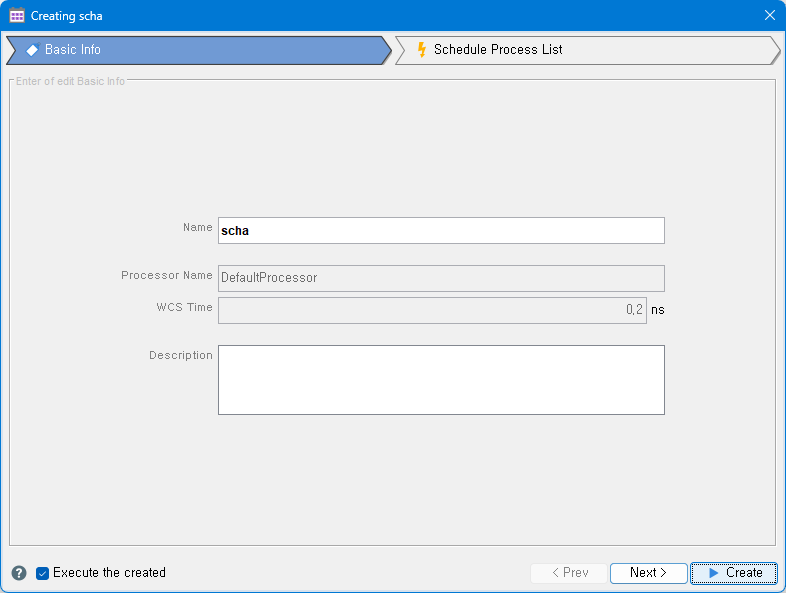Click the 'Creating scha' title bar text
The height and width of the screenshot is (593, 786).
66,16
